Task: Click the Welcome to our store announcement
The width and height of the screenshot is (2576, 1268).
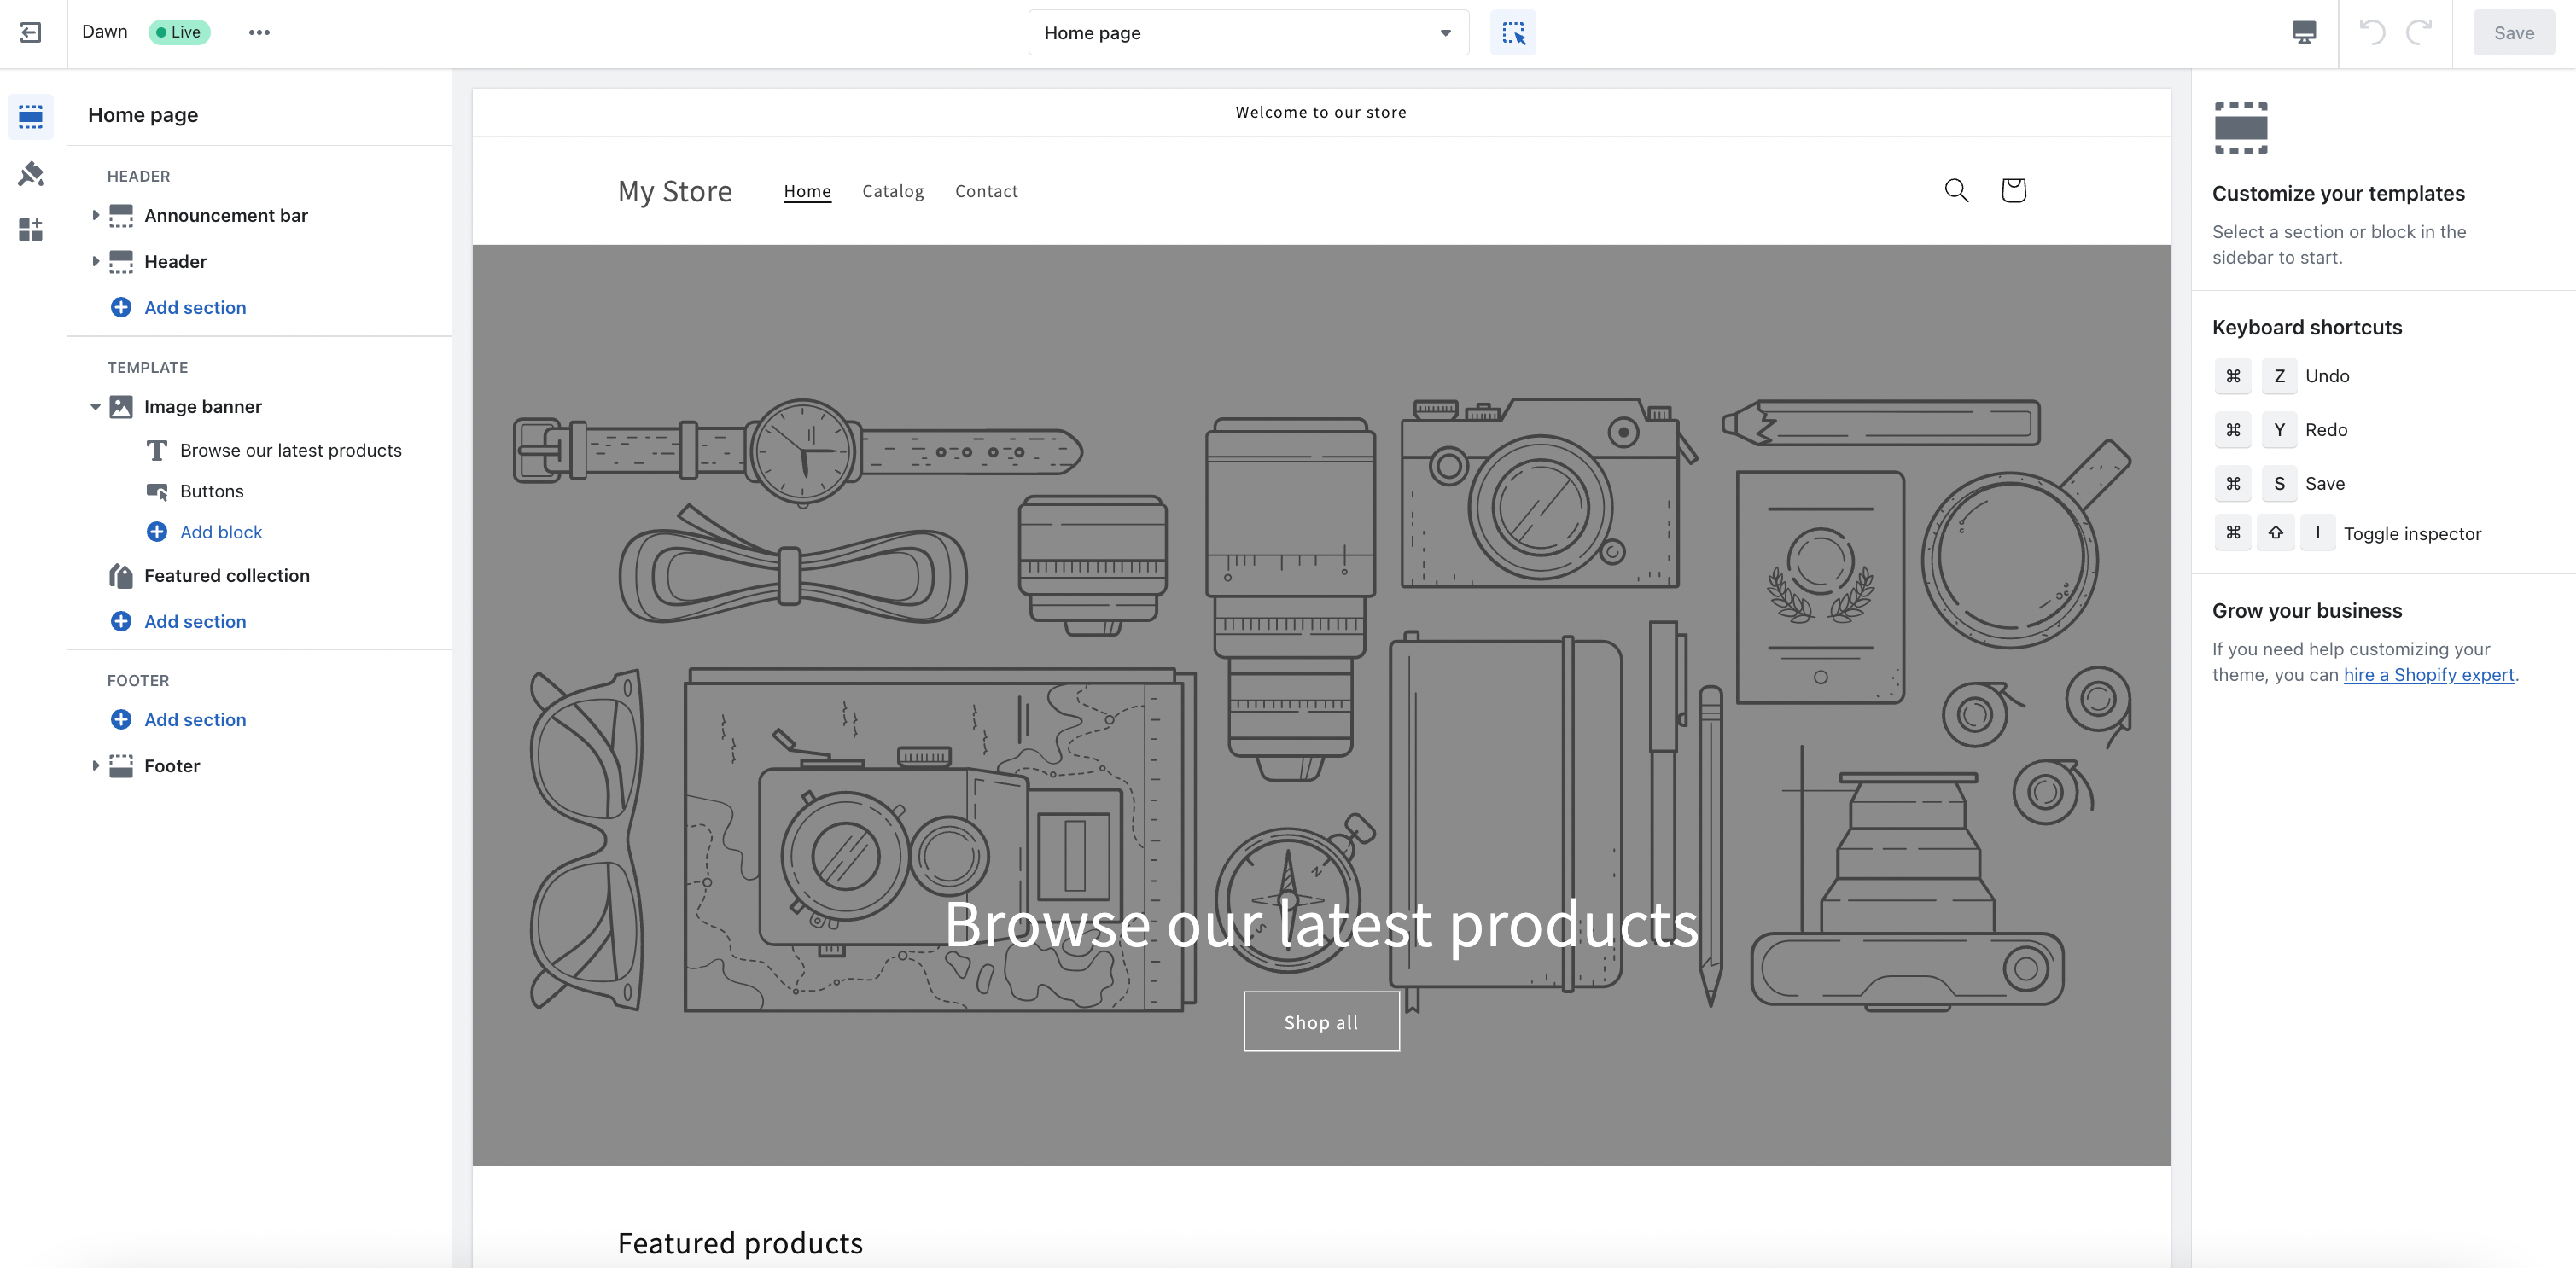Action: click(1321, 112)
